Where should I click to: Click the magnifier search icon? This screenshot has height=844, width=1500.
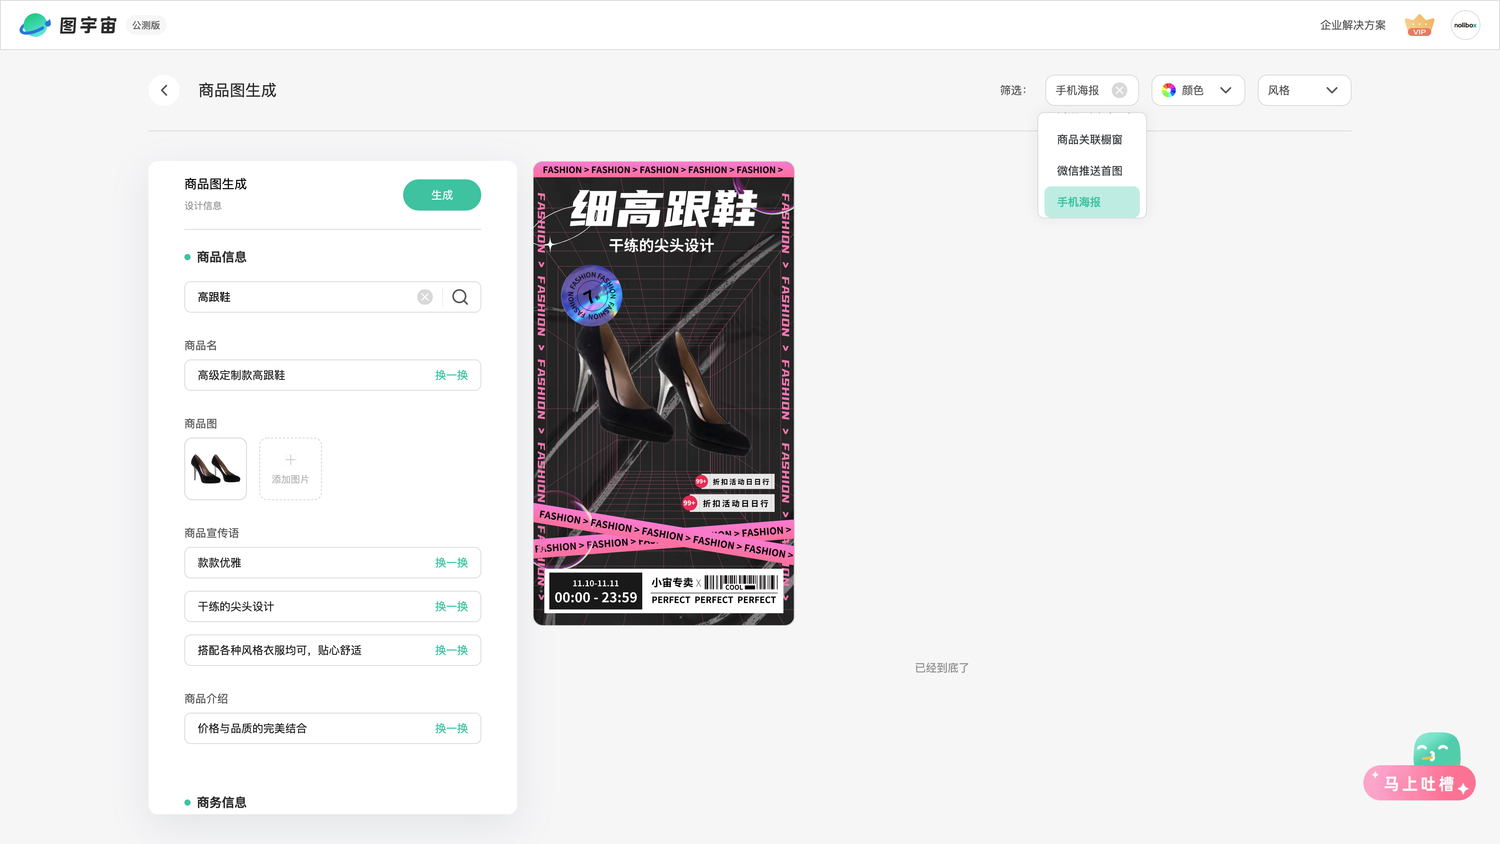[460, 297]
